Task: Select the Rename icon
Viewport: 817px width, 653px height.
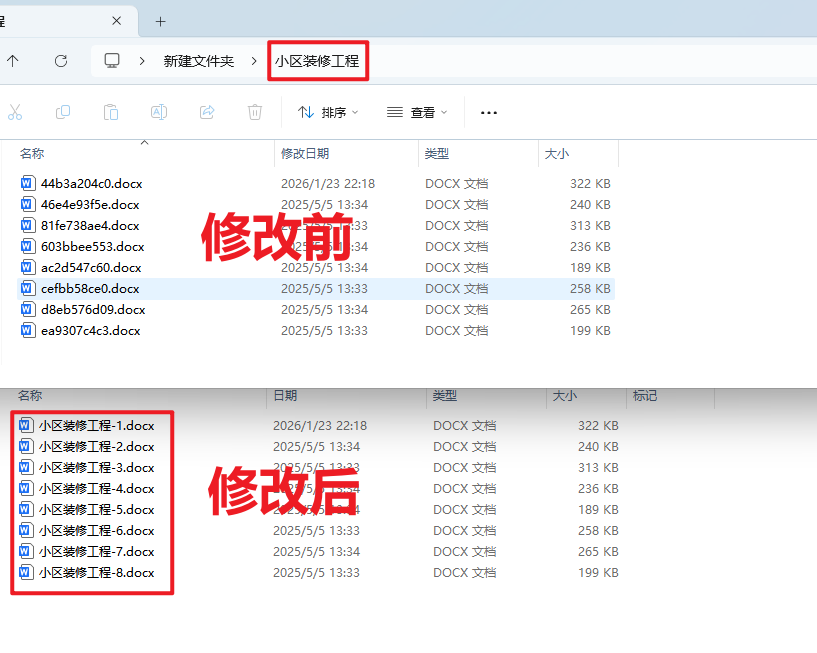Action: (x=159, y=112)
